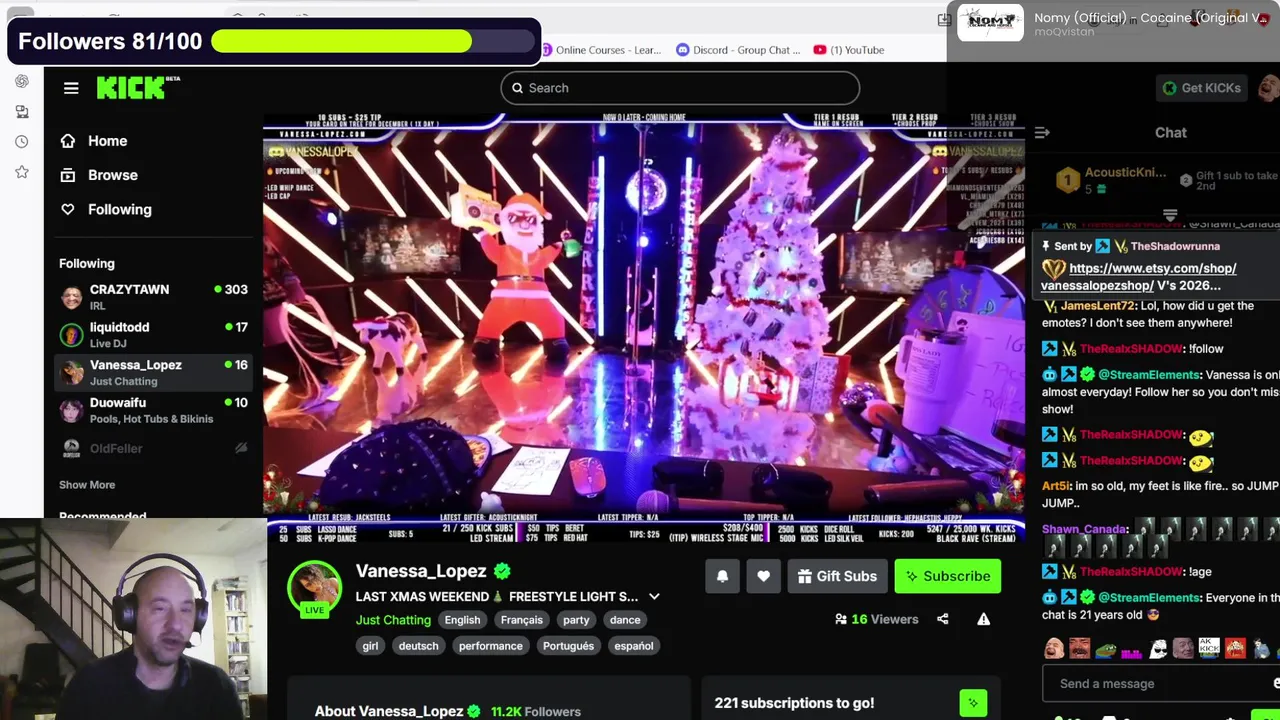The height and width of the screenshot is (720, 1280).
Task: Click the green button beside subscriptions goal
Action: coord(973,703)
